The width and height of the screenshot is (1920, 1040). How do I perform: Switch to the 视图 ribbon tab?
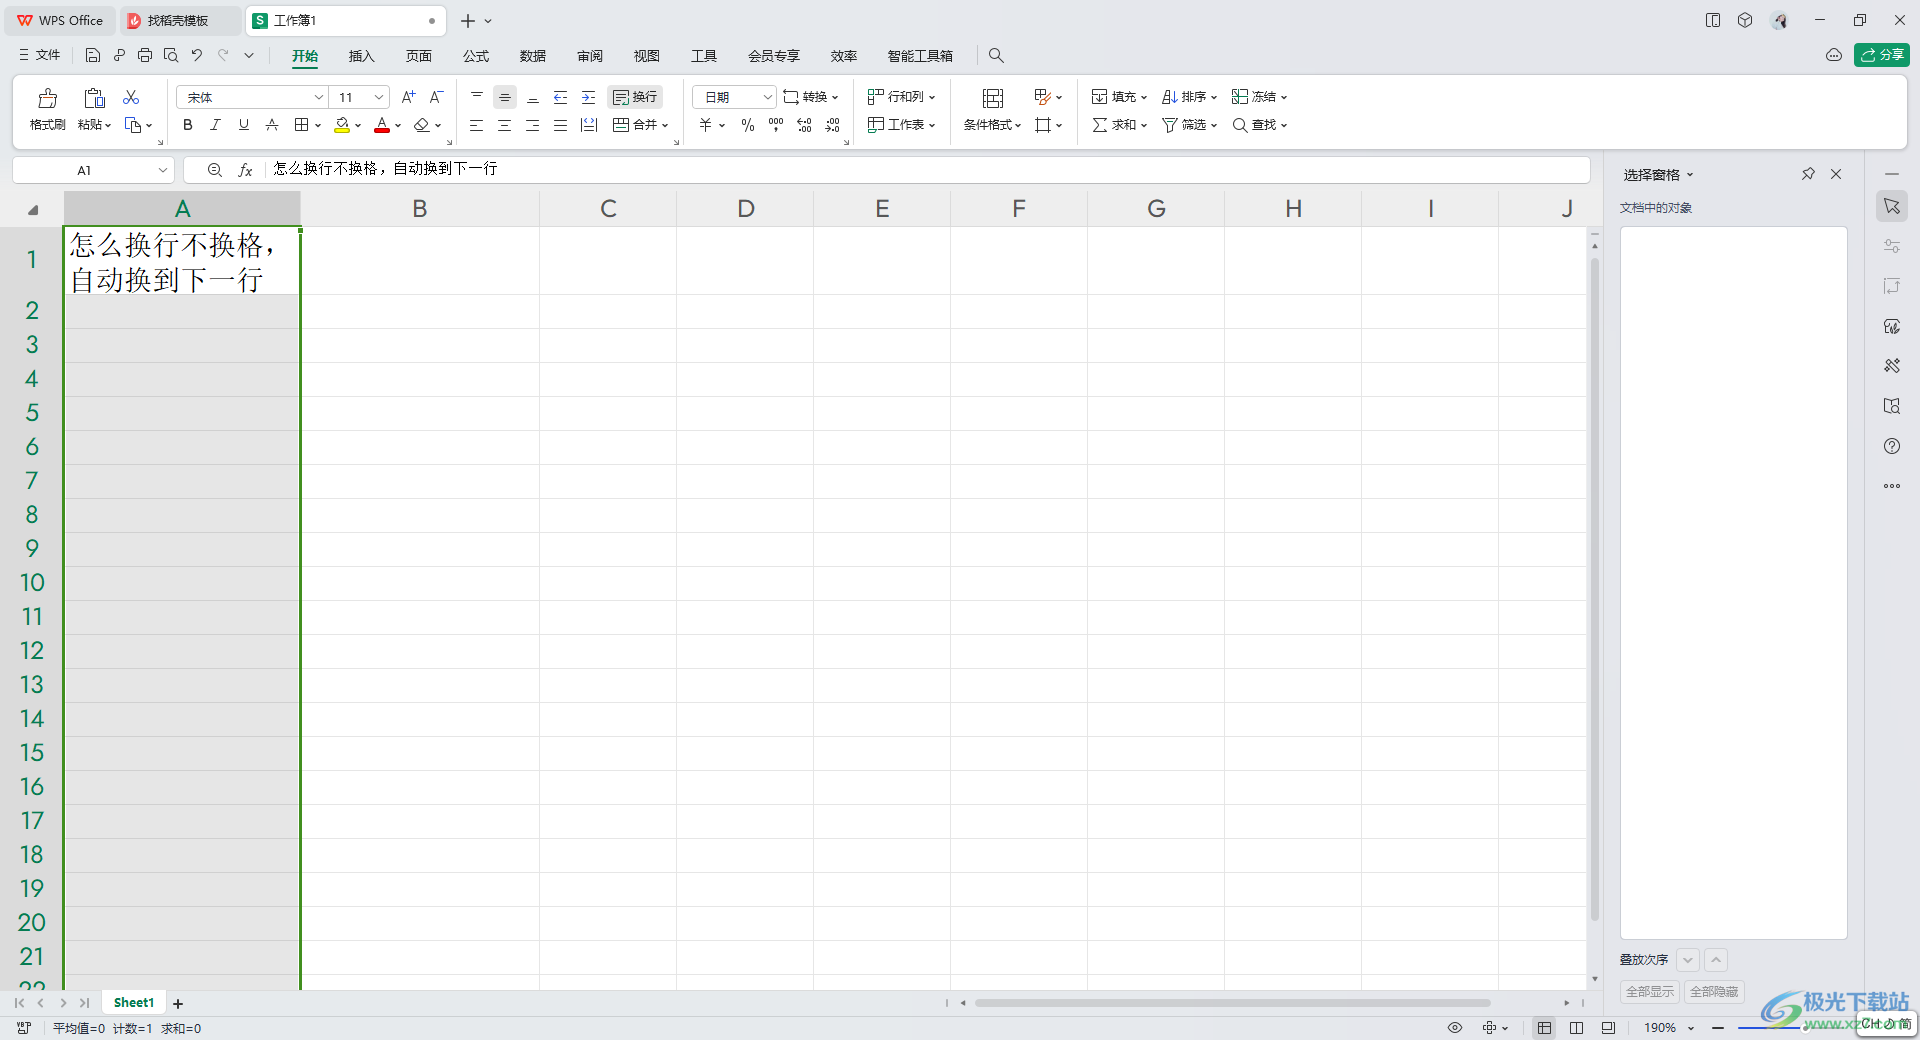click(647, 56)
